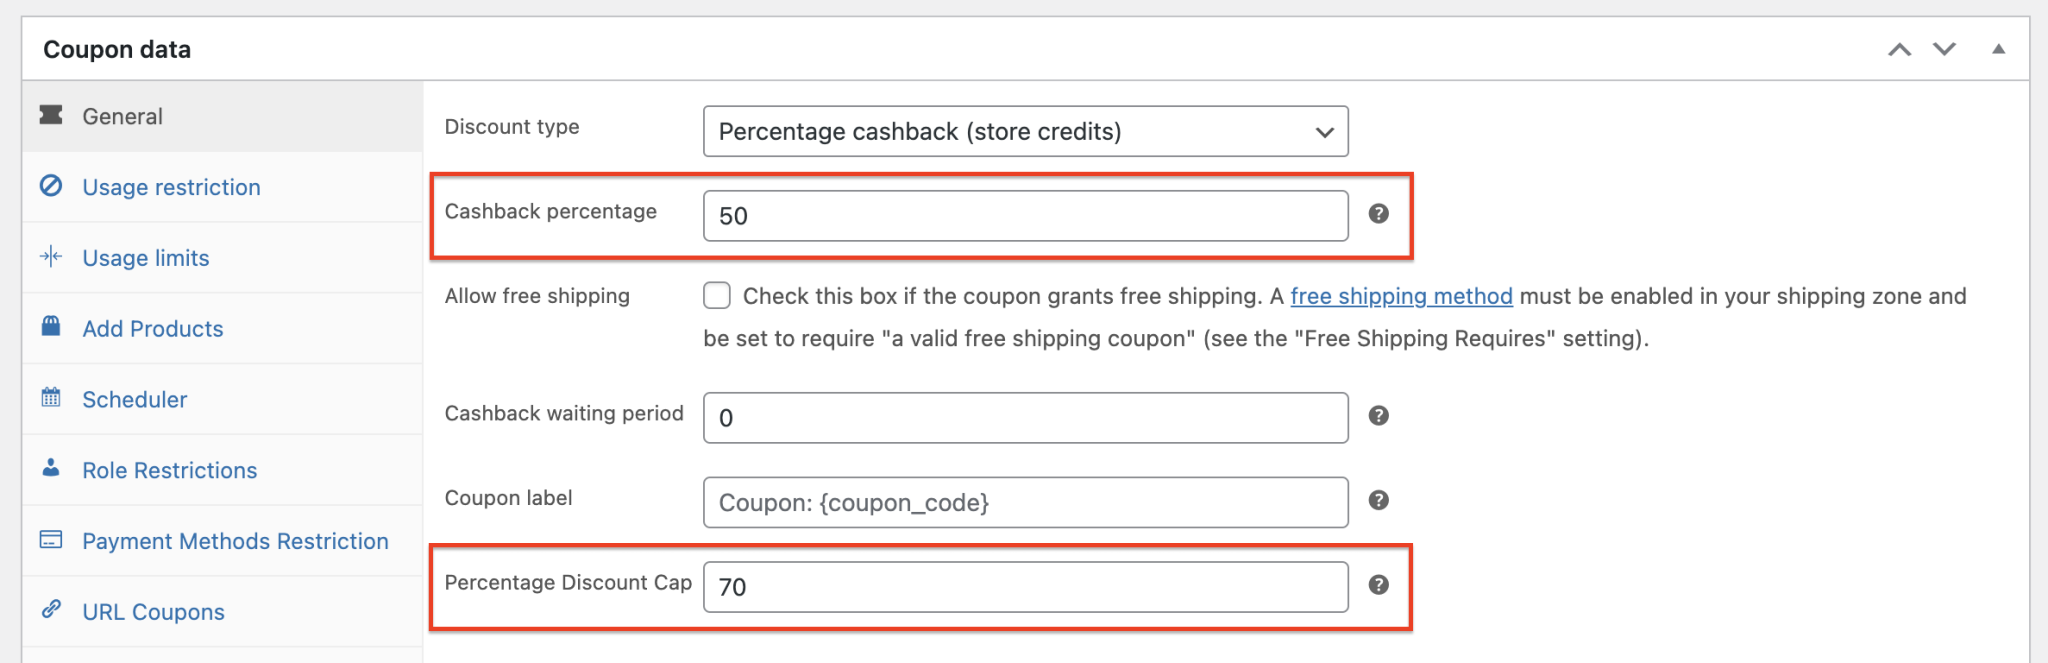Click the Role Restrictions person icon
The image size is (2048, 663).
pos(51,468)
